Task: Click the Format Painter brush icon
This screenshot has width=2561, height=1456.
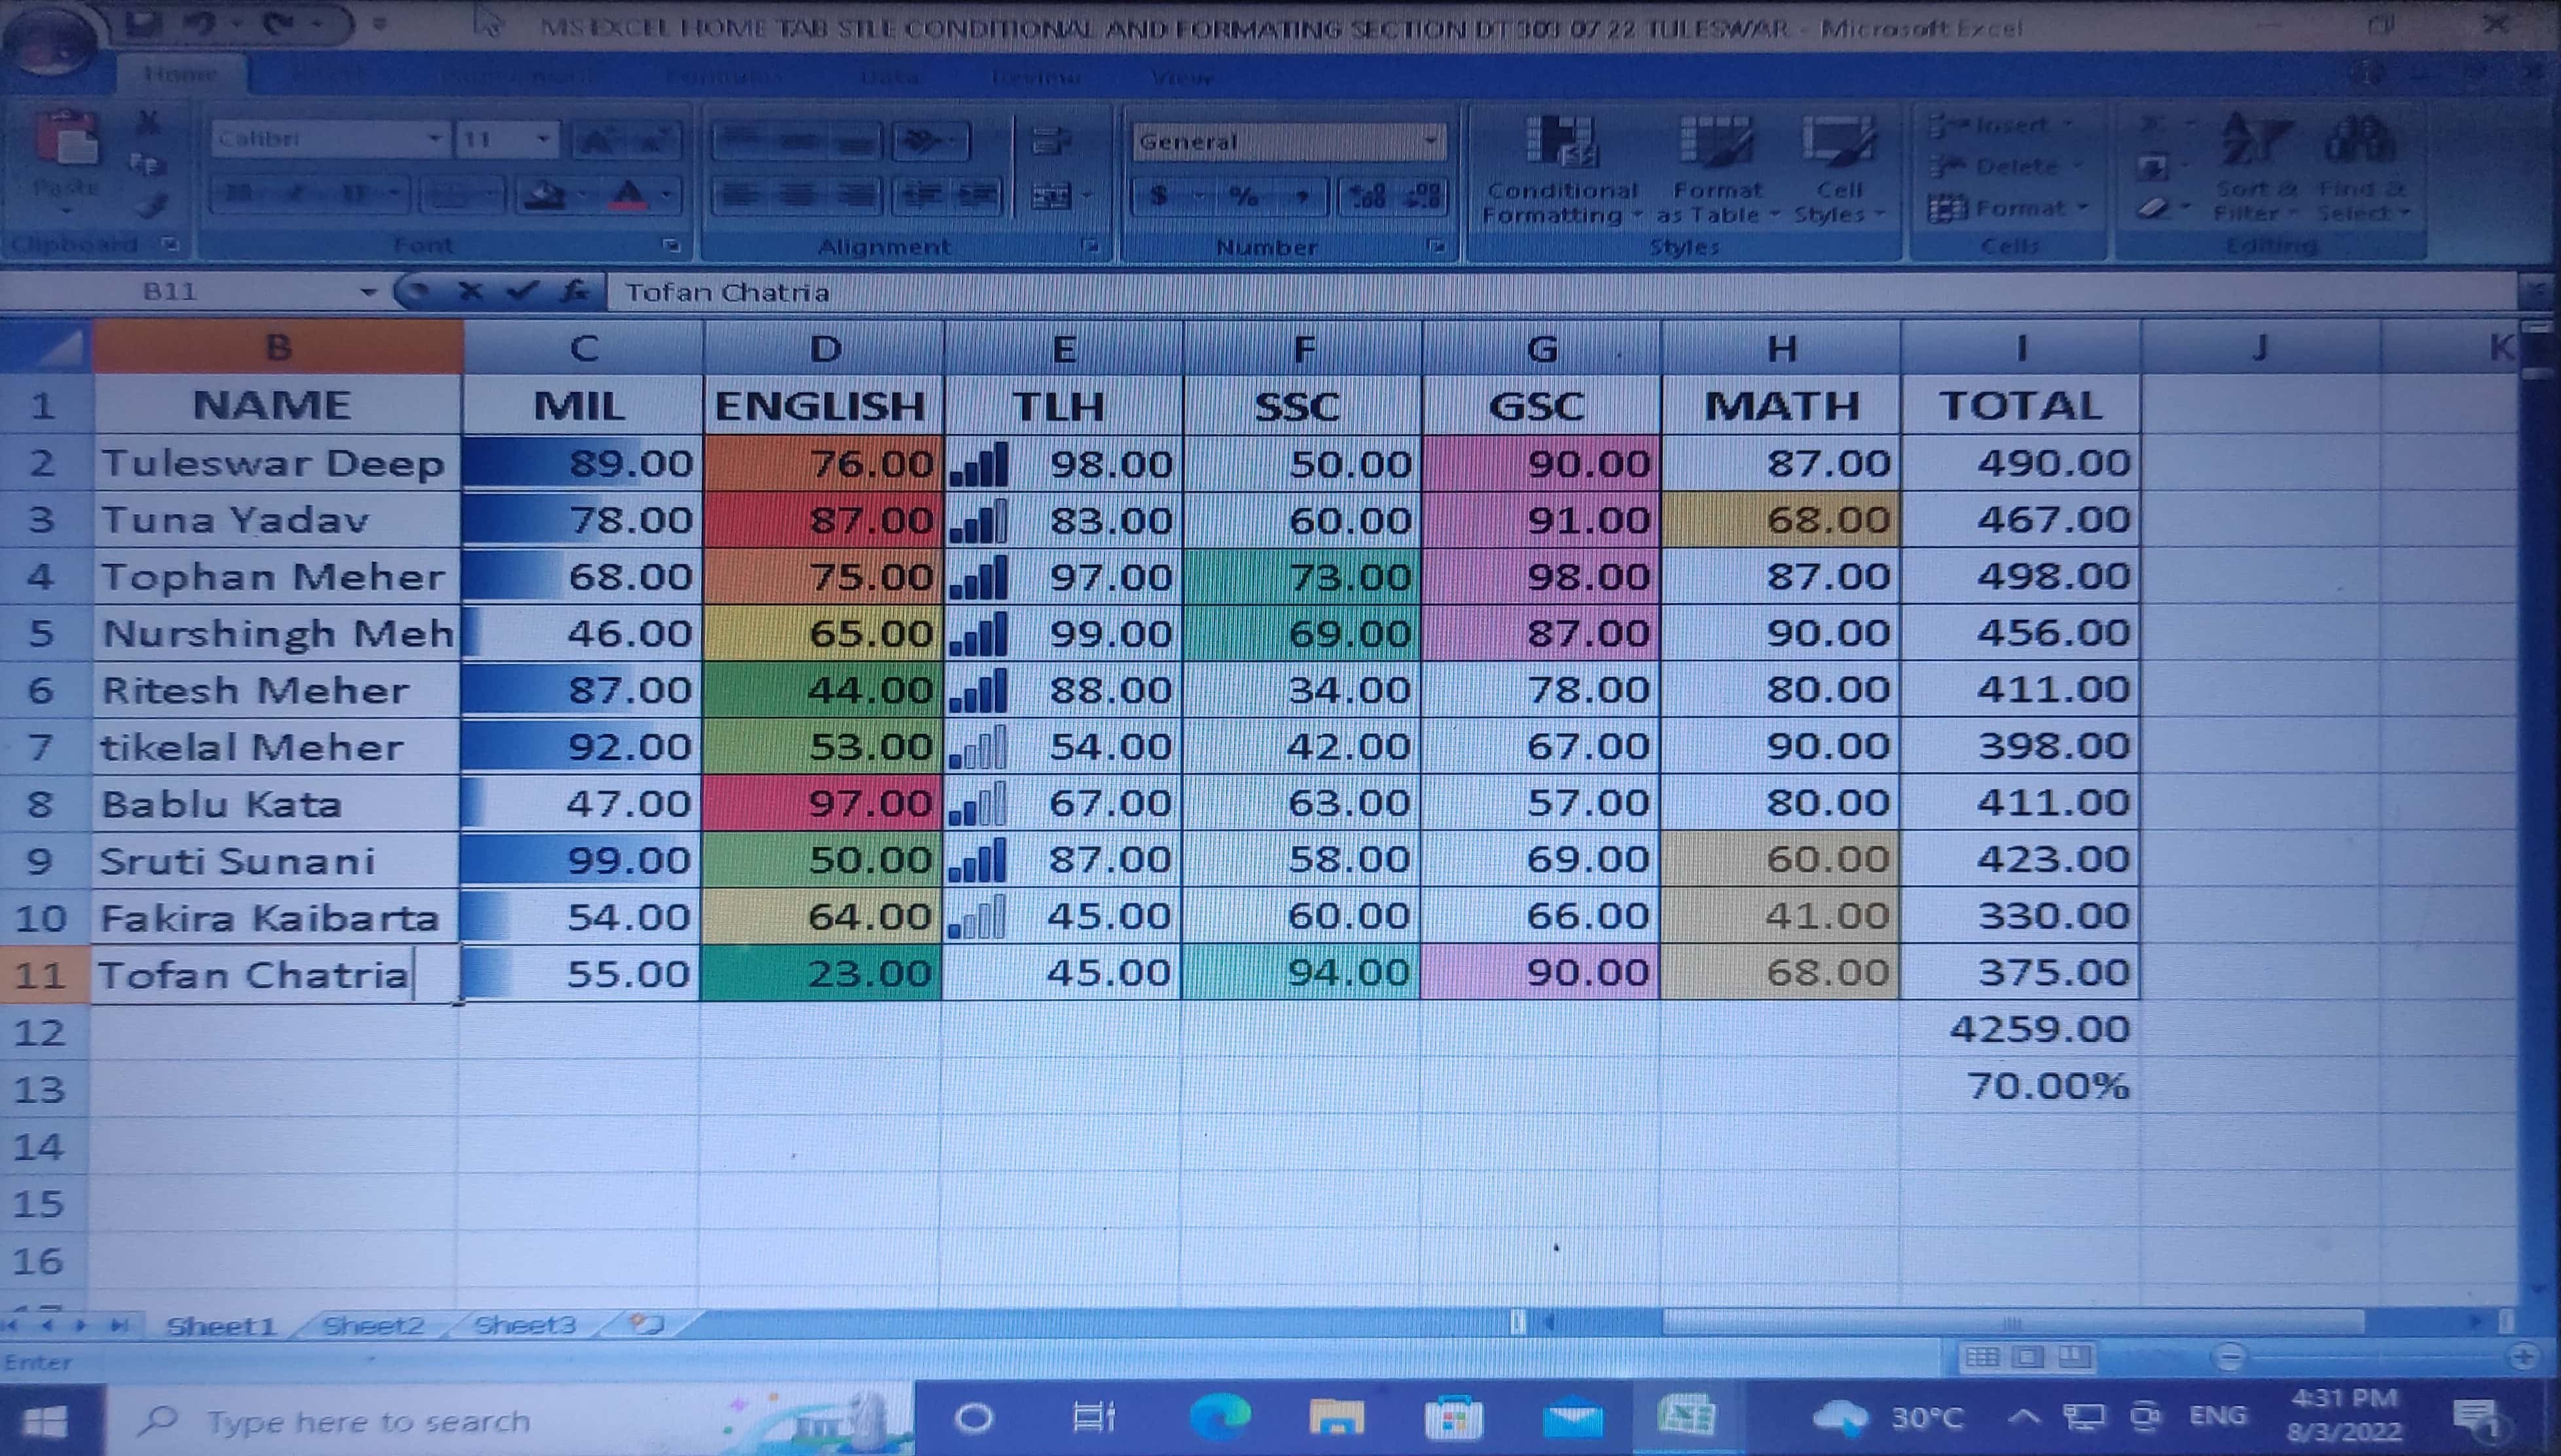Action: click(152, 206)
